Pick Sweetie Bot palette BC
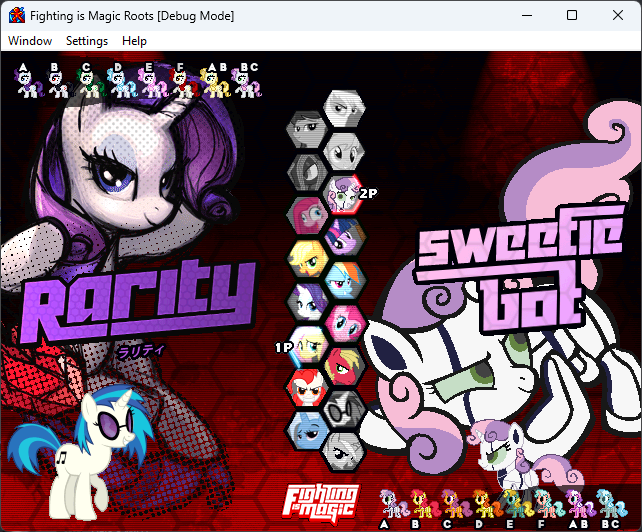This screenshot has height=532, width=642. click(x=612, y=508)
